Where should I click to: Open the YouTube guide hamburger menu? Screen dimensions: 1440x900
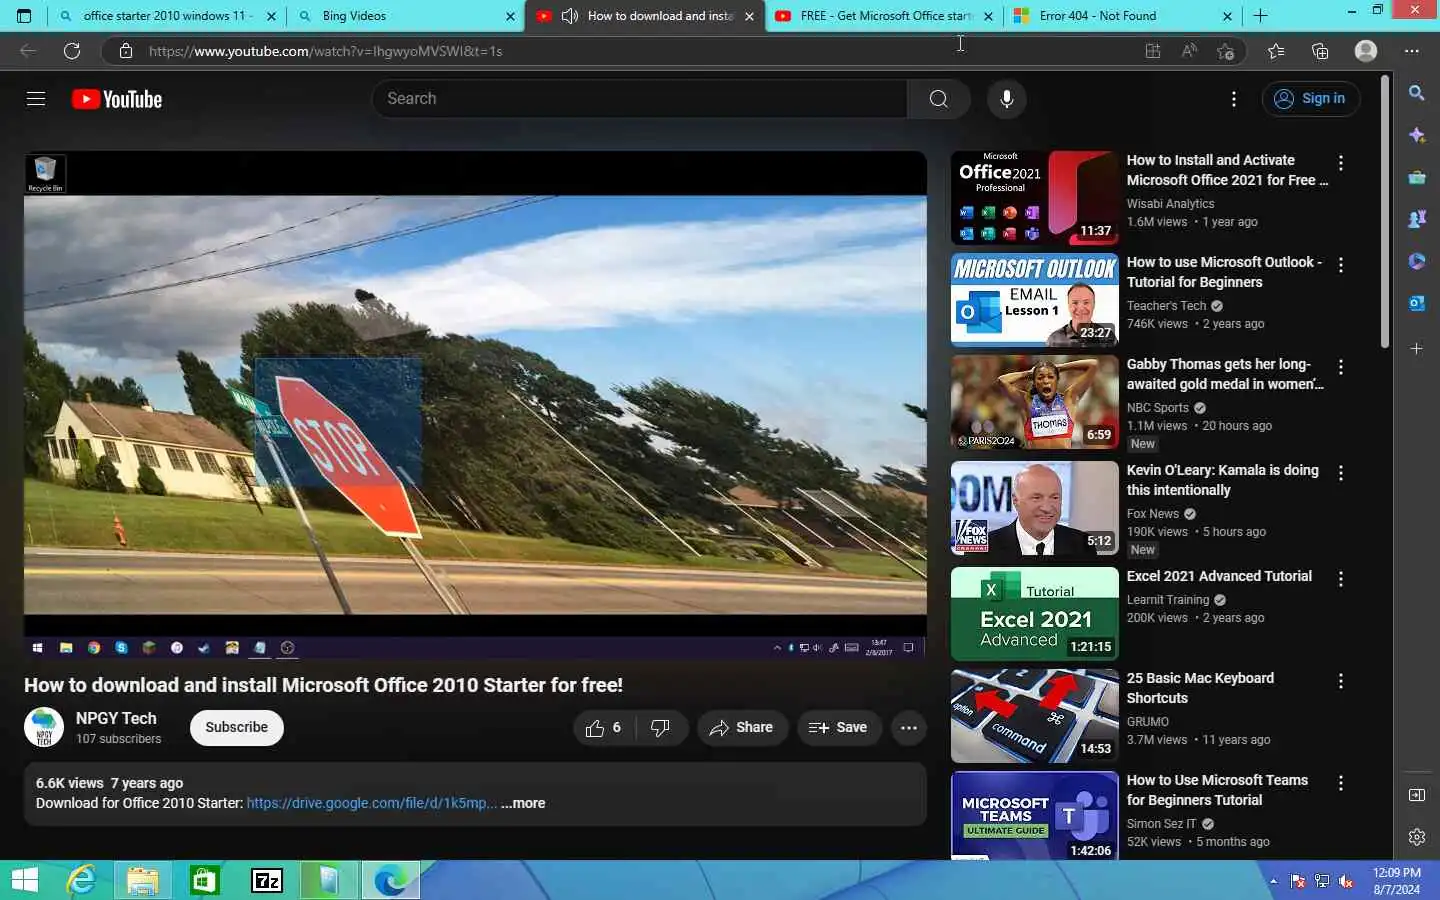tap(36, 99)
